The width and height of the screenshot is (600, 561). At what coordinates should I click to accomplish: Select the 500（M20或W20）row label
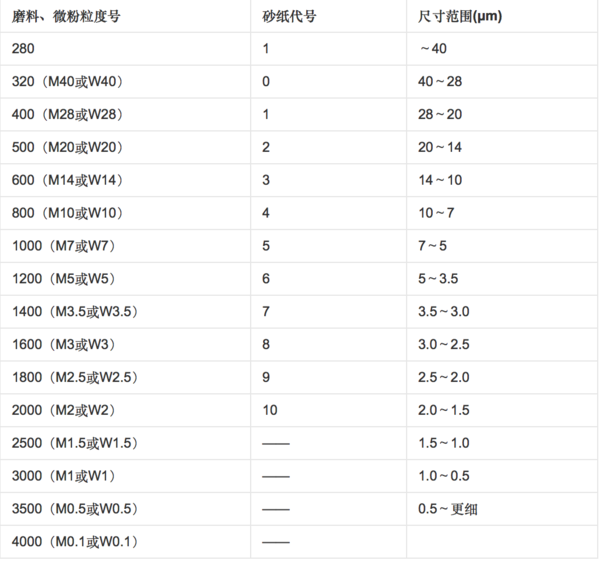pyautogui.click(x=69, y=147)
